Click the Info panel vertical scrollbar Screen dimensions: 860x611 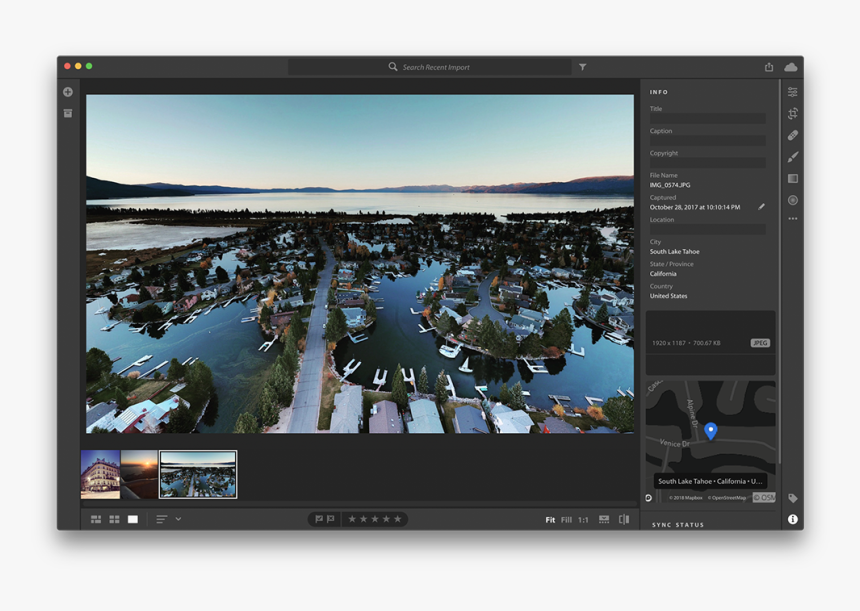779,271
